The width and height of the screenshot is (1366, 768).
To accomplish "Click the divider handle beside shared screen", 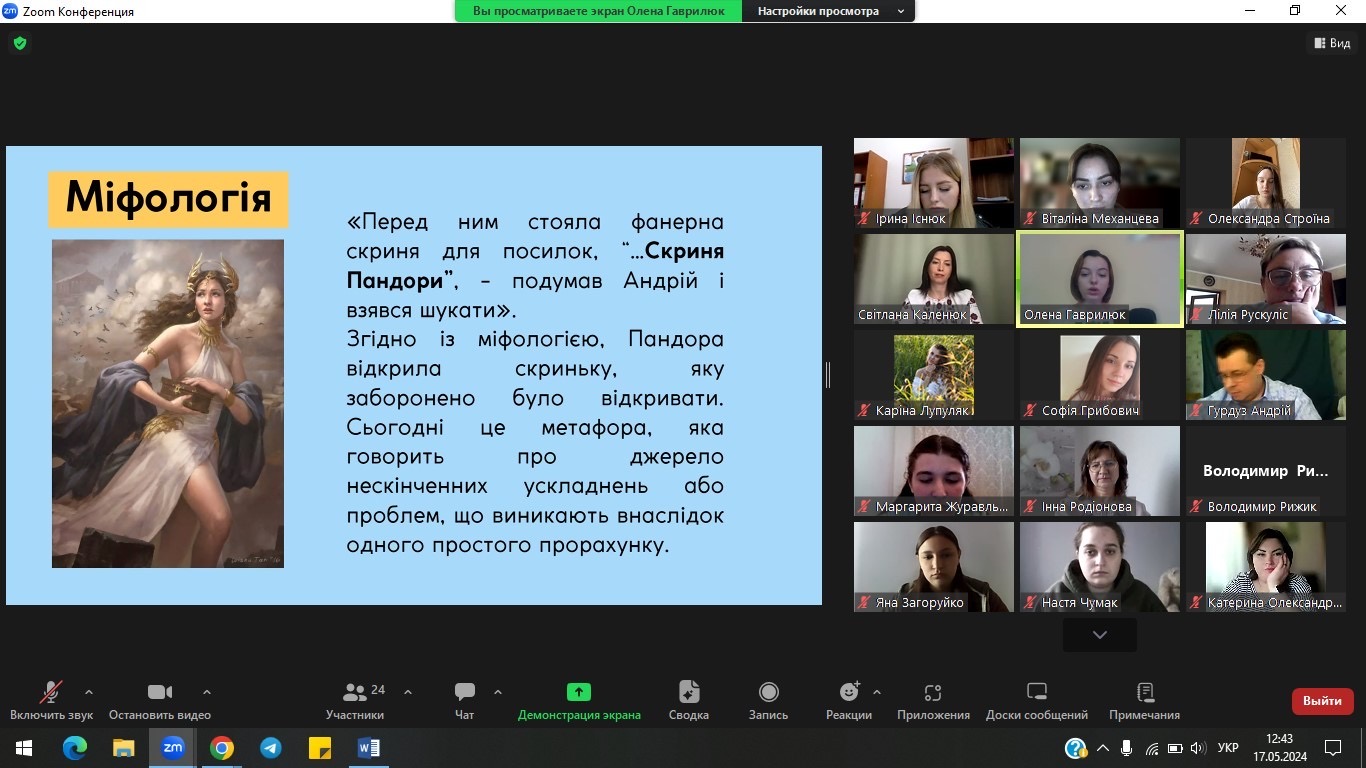I will coord(828,375).
